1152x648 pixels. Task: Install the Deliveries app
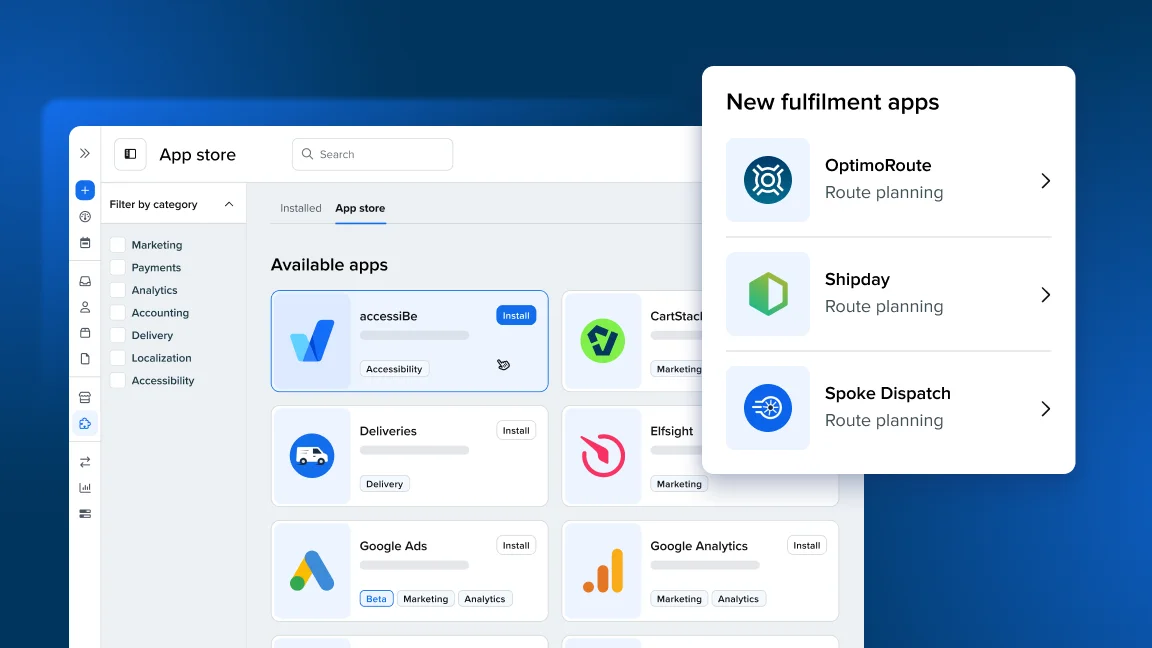click(516, 431)
